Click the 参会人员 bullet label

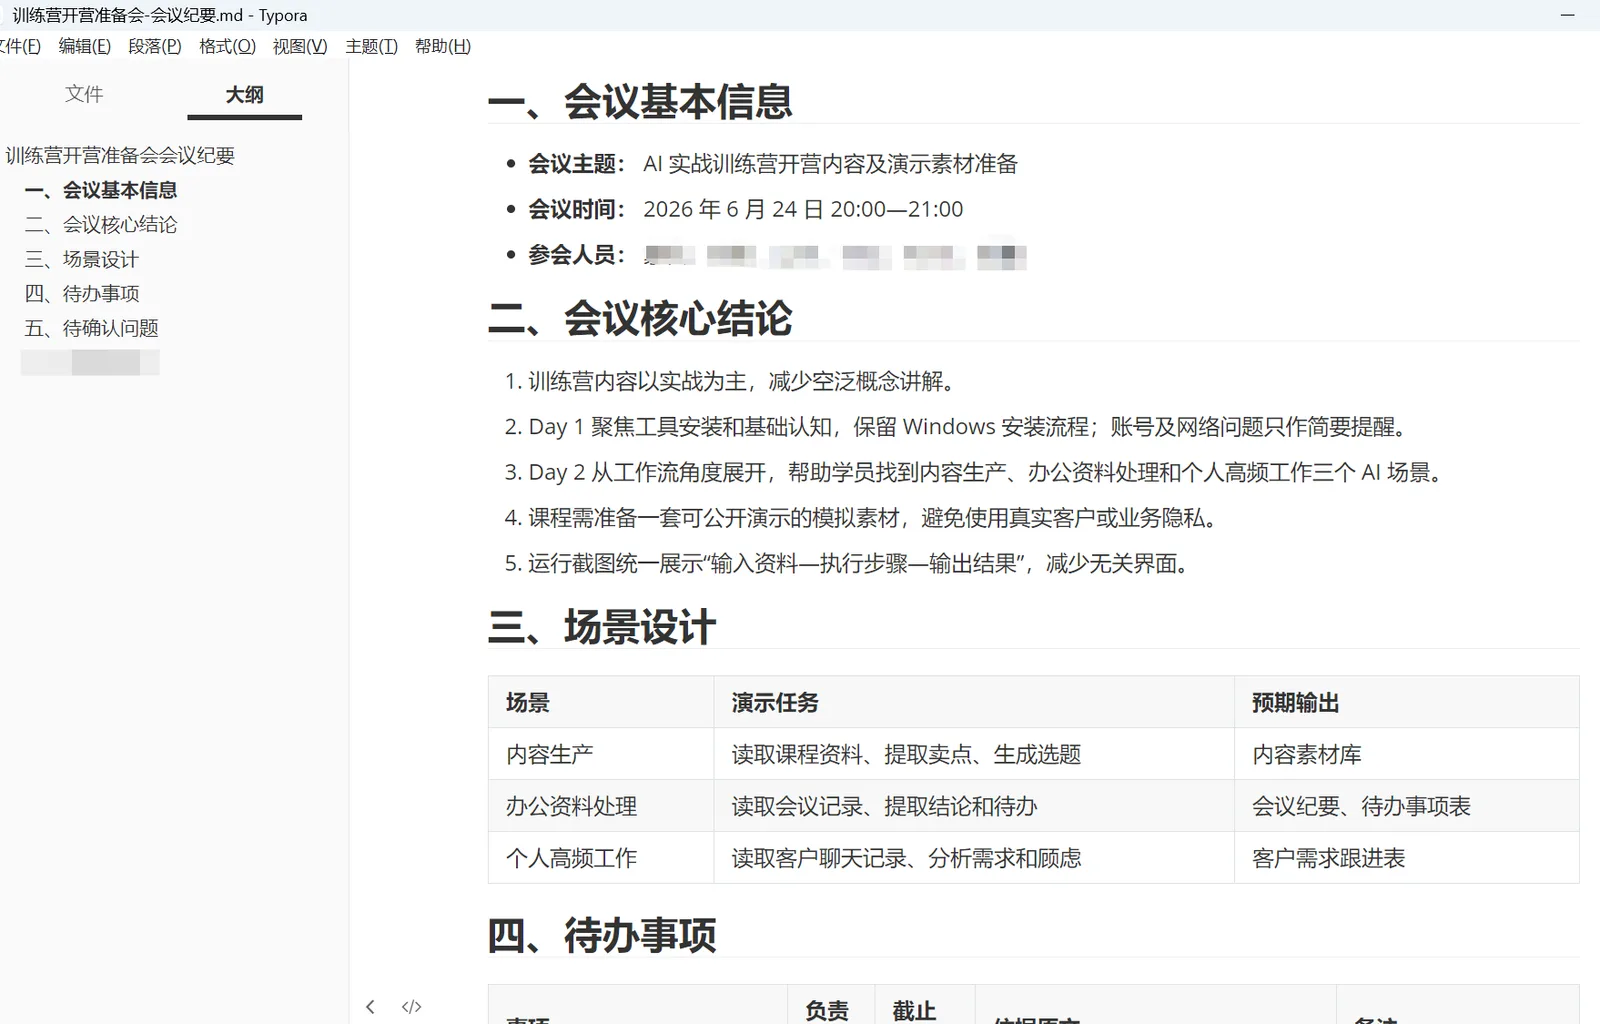pos(577,255)
